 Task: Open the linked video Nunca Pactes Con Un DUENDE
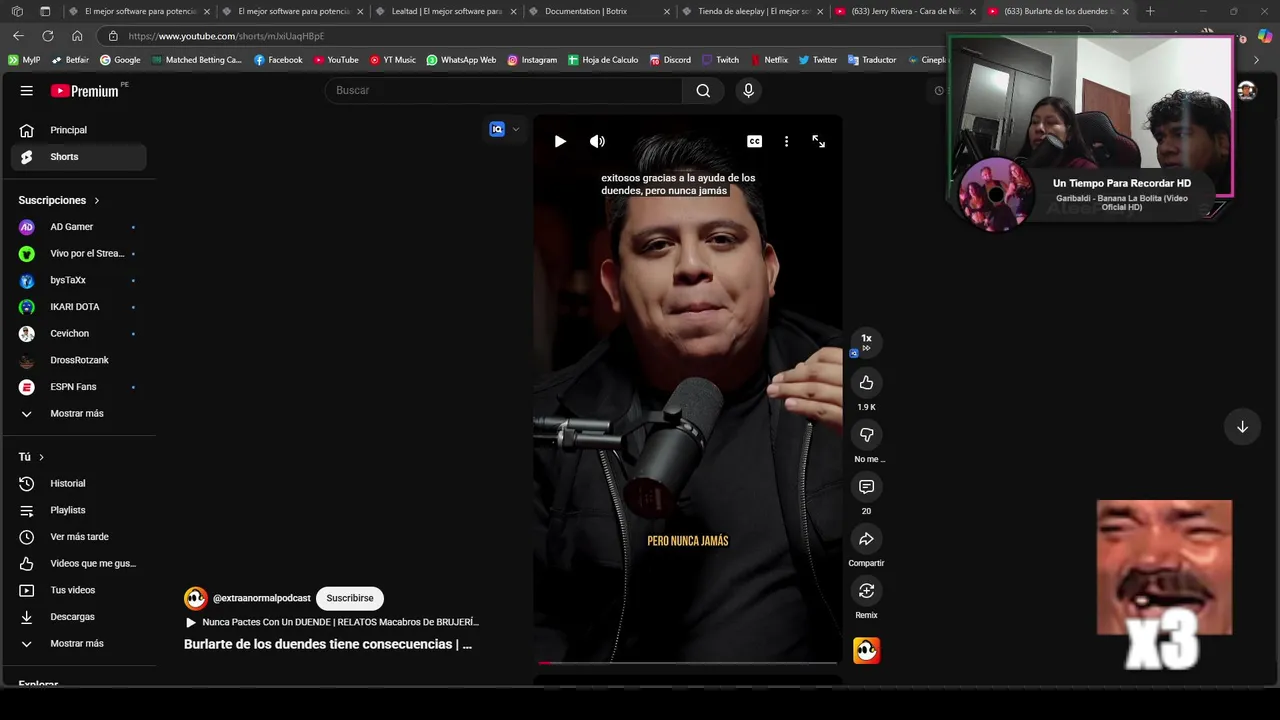[x=333, y=622]
